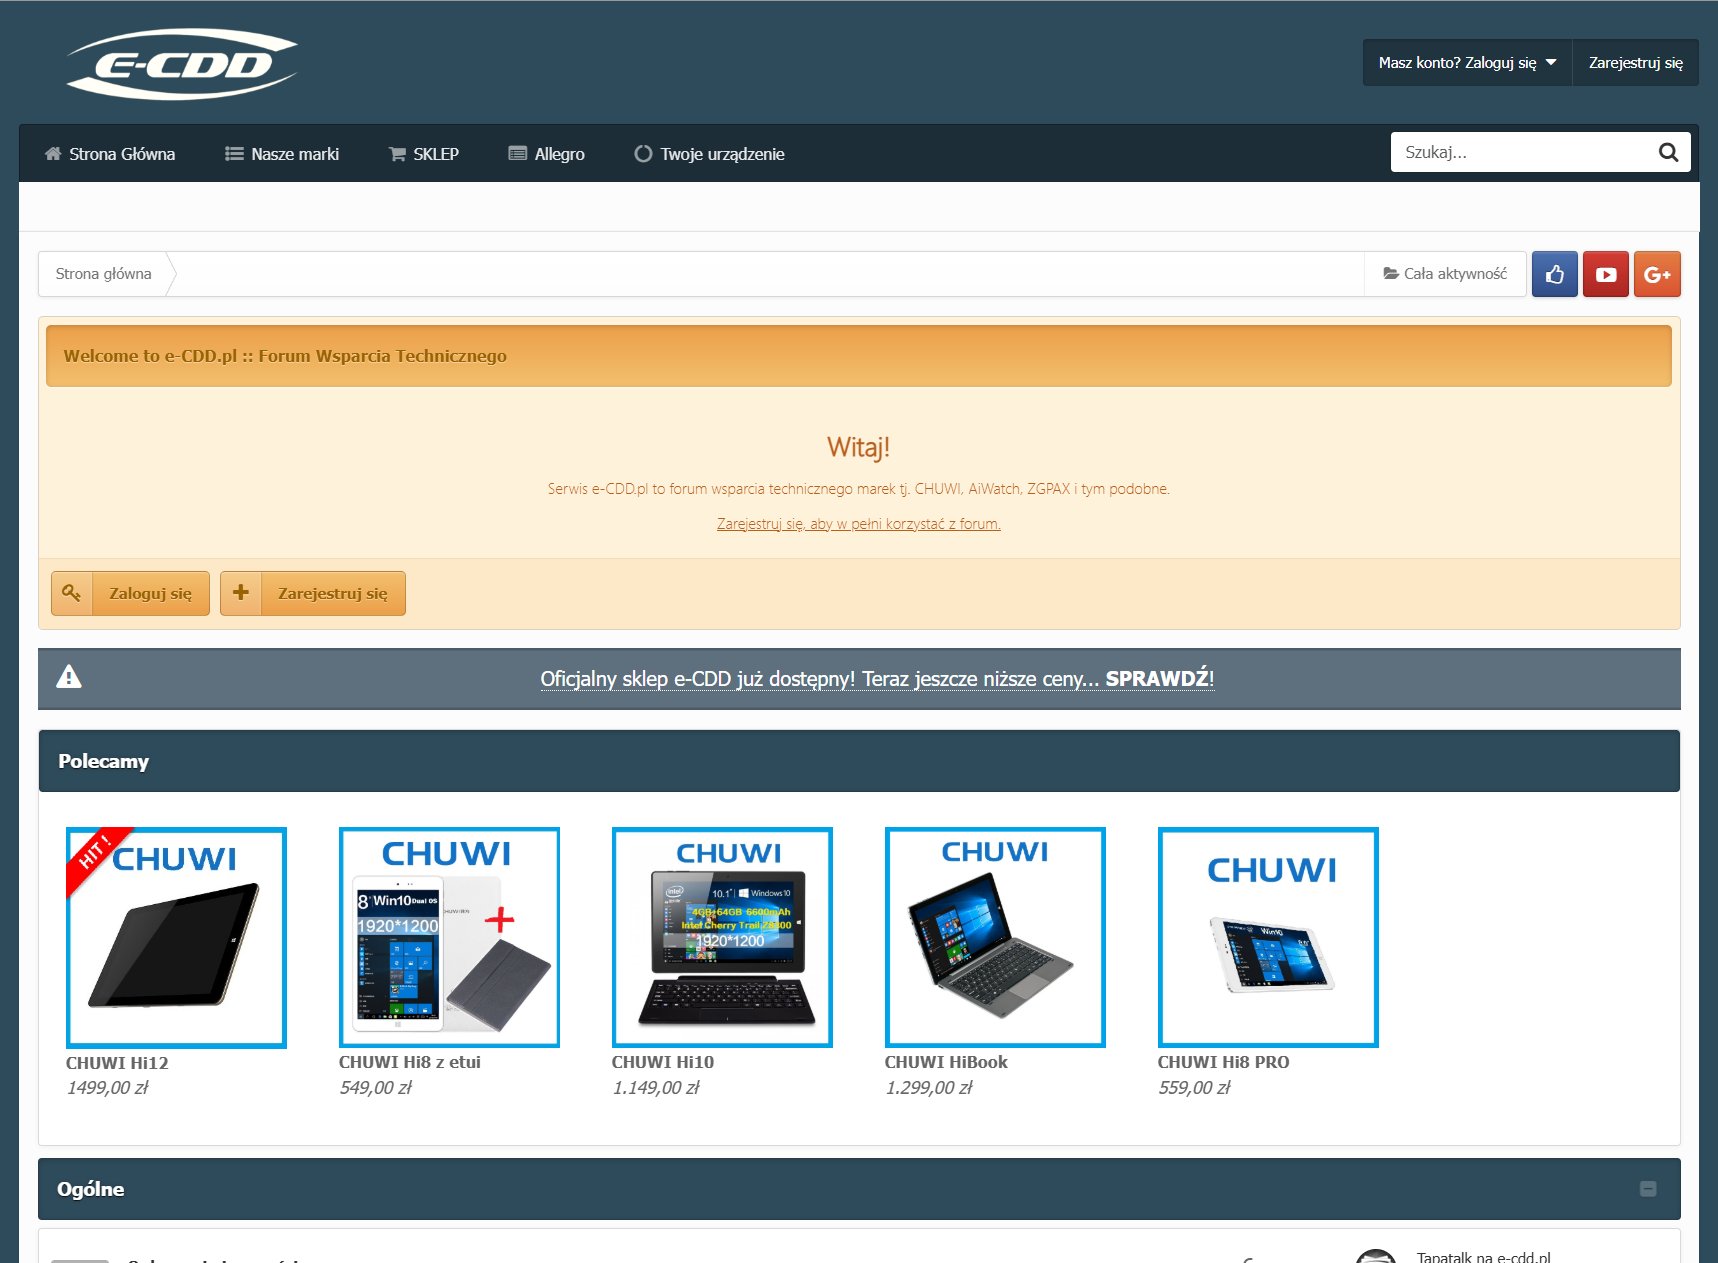1718x1263 pixels.
Task: Click the CHUWI Hi8 z etui title
Action: [x=410, y=1062]
